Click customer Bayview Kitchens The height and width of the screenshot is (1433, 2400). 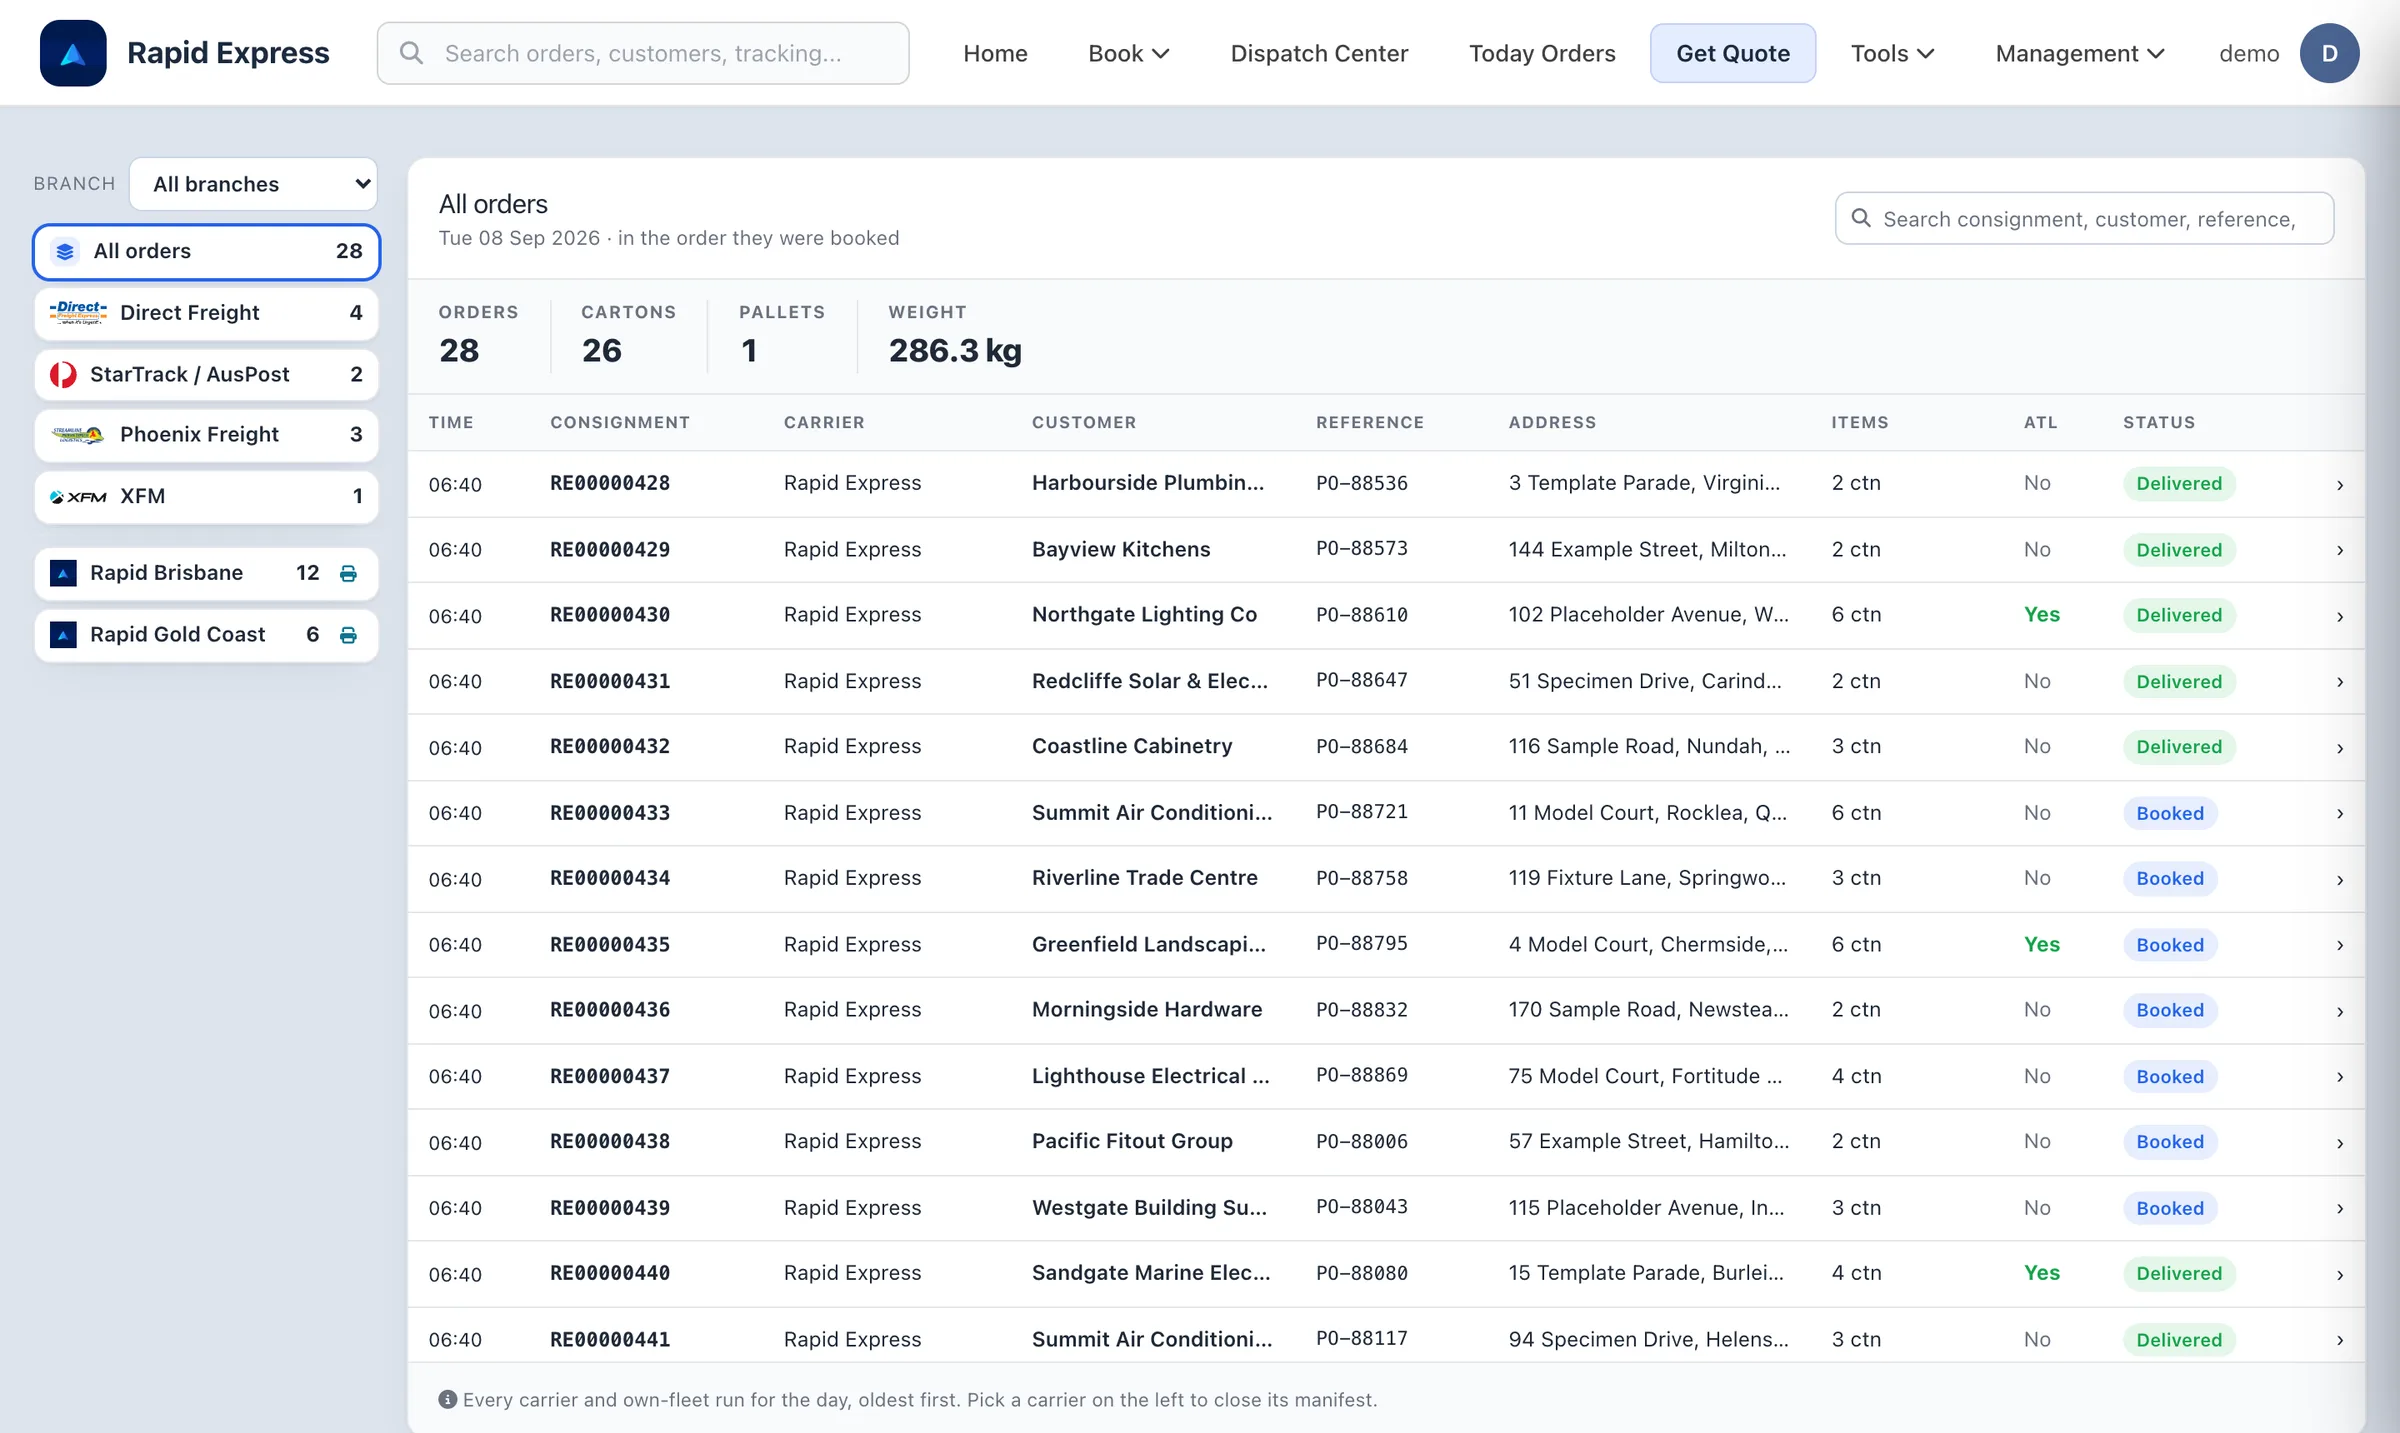(x=1121, y=549)
